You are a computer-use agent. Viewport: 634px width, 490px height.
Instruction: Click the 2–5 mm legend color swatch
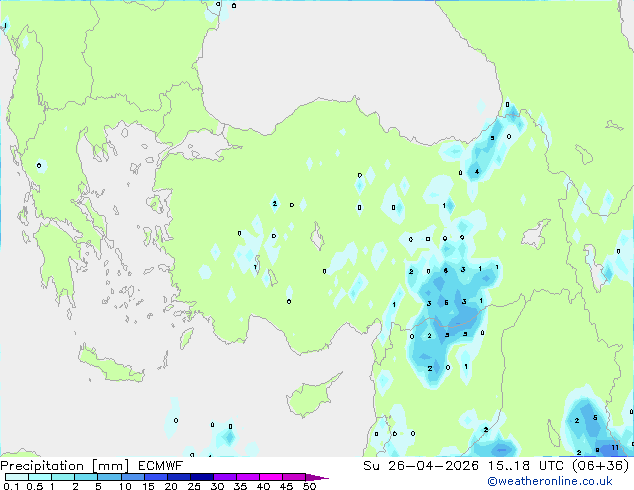coord(86,477)
